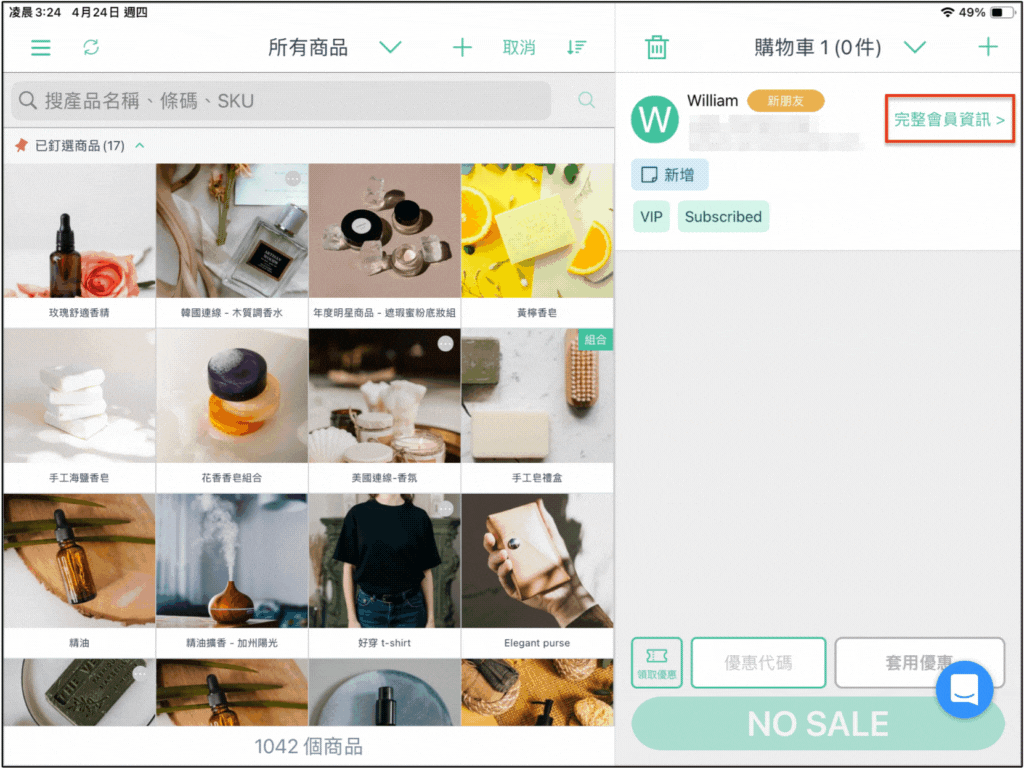This screenshot has width=1024, height=768.
Task: Check the Wi-Fi status icon
Action: pos(947,12)
